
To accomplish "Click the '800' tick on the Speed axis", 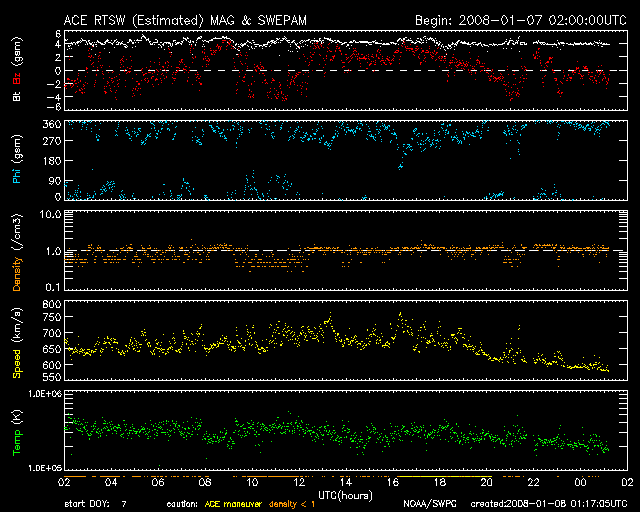I will 52,304.
